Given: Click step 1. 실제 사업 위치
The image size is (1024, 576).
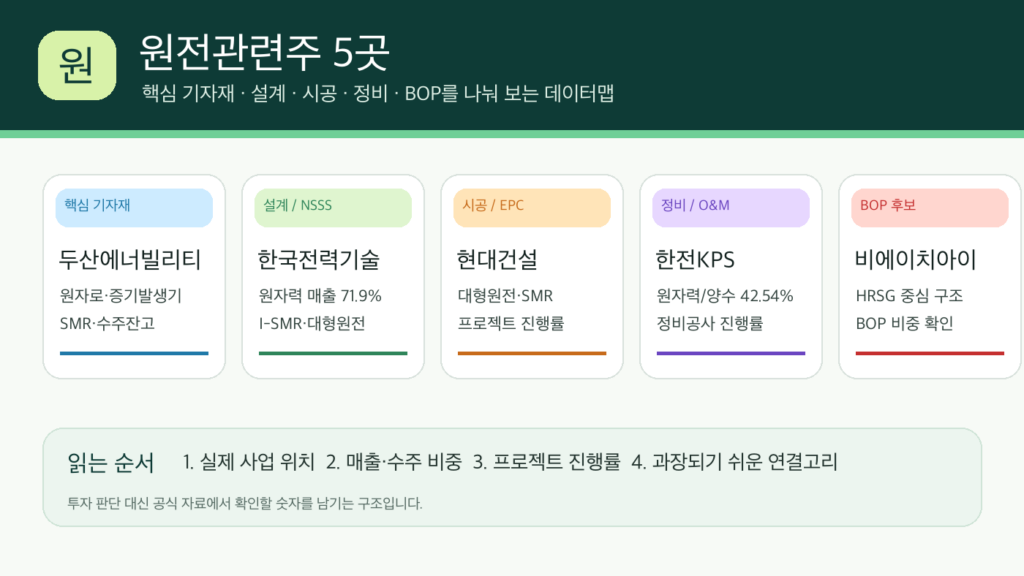Looking at the screenshot, I should point(249,462).
